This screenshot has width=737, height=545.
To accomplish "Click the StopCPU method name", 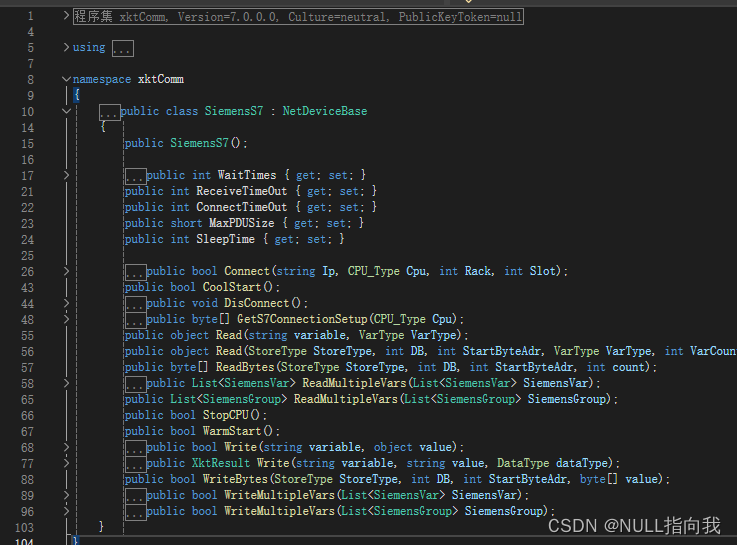I will click(225, 415).
